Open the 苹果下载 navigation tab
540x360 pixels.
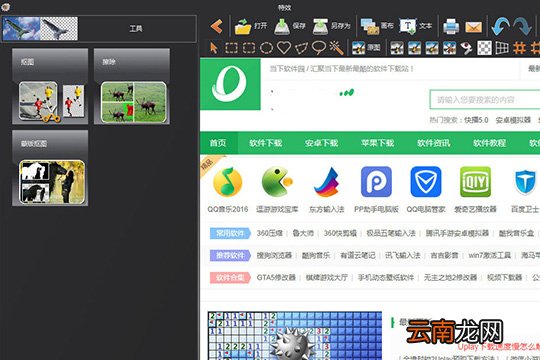[377, 143]
